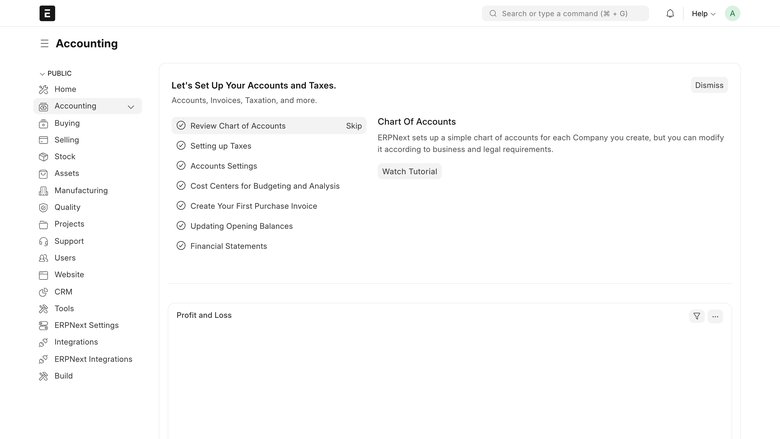Click the ERPNext Integrations icon
Viewport: 780px width, 439px height.
tap(44, 359)
